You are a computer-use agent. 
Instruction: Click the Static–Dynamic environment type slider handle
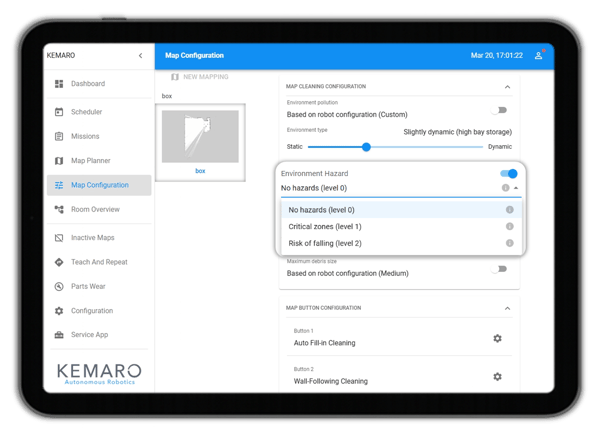click(x=366, y=147)
